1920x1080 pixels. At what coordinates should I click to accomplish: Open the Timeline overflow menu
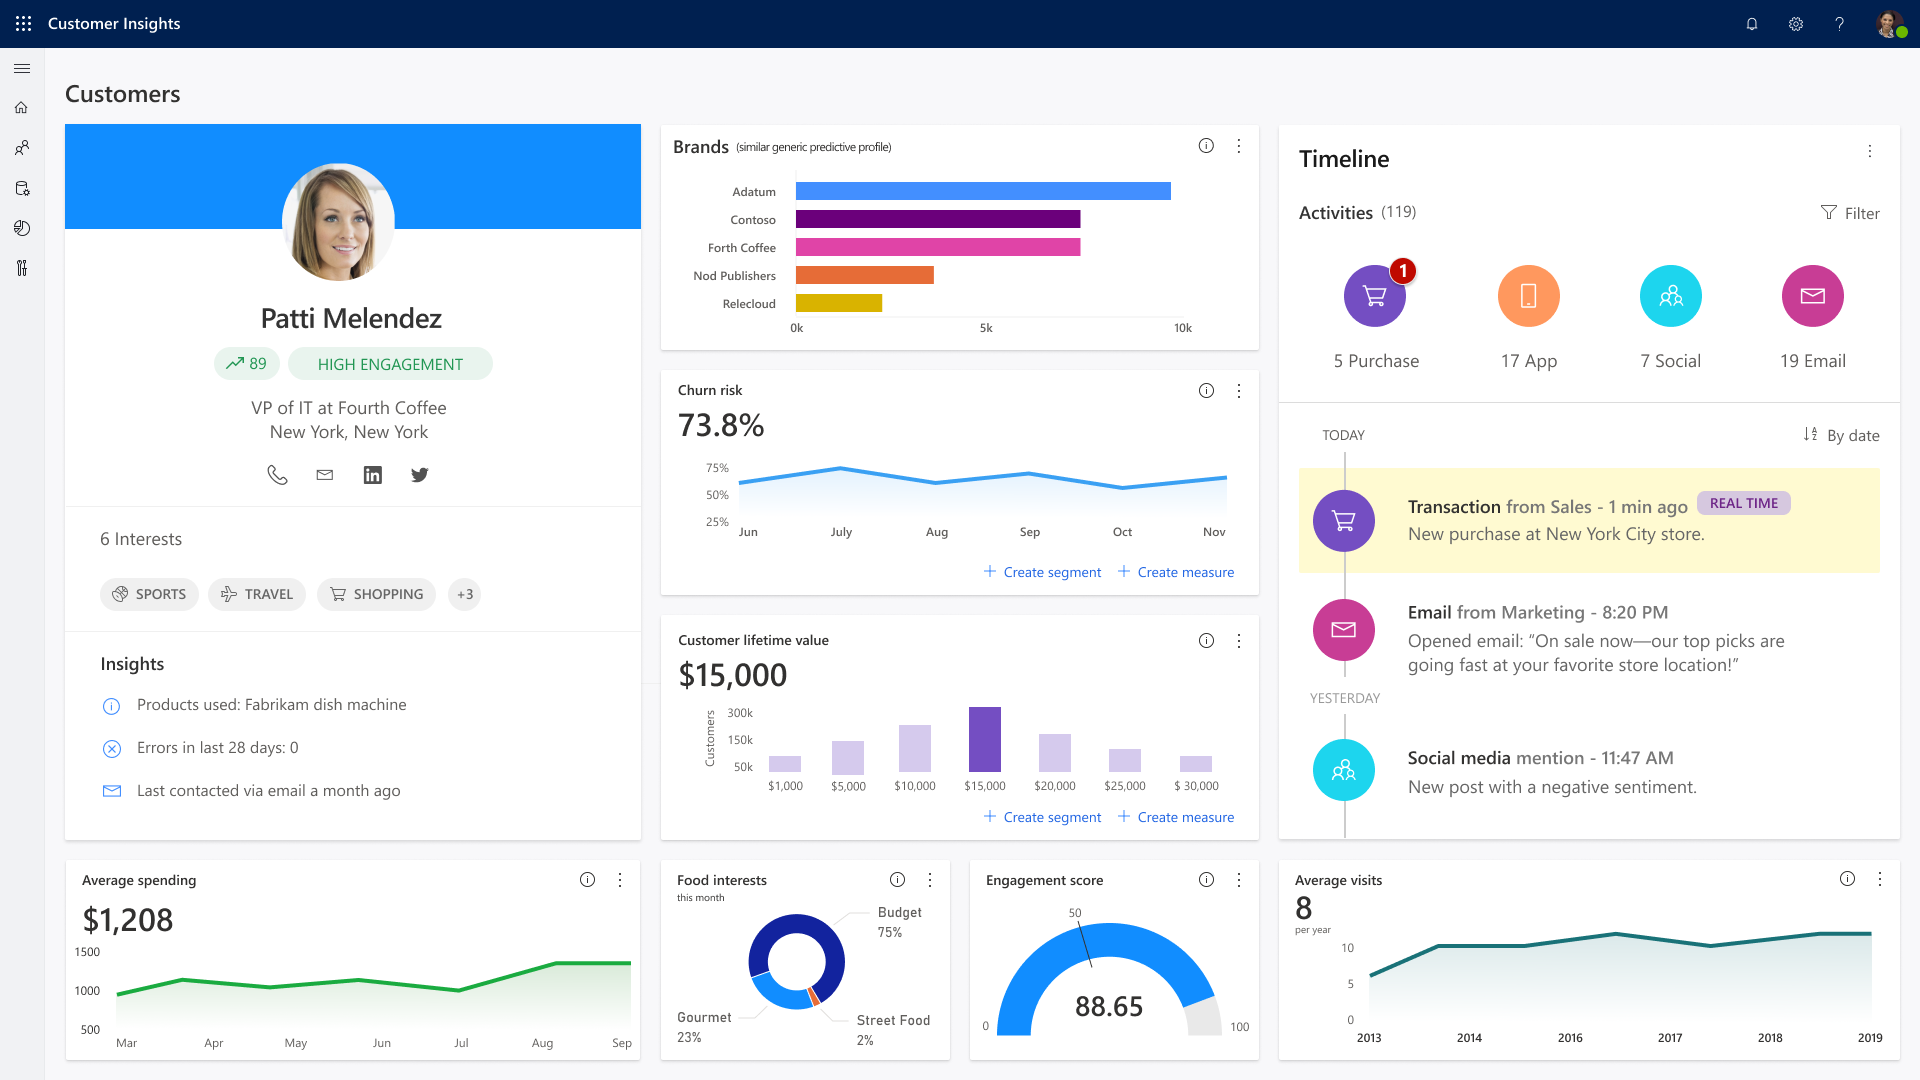coord(1871,151)
